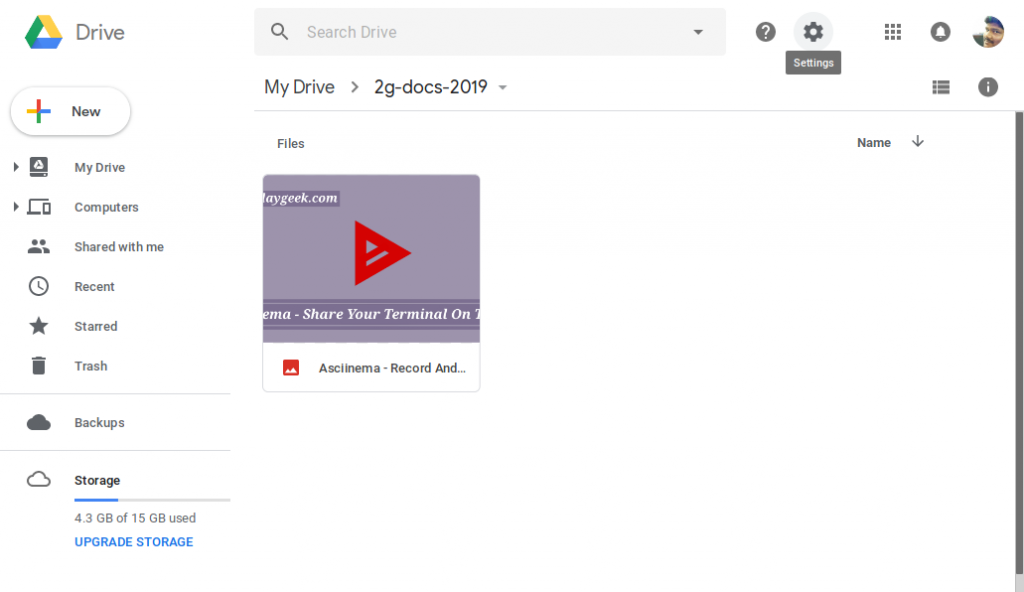This screenshot has width=1024, height=592.
Task: Open the Shared with me section
Action: point(119,246)
